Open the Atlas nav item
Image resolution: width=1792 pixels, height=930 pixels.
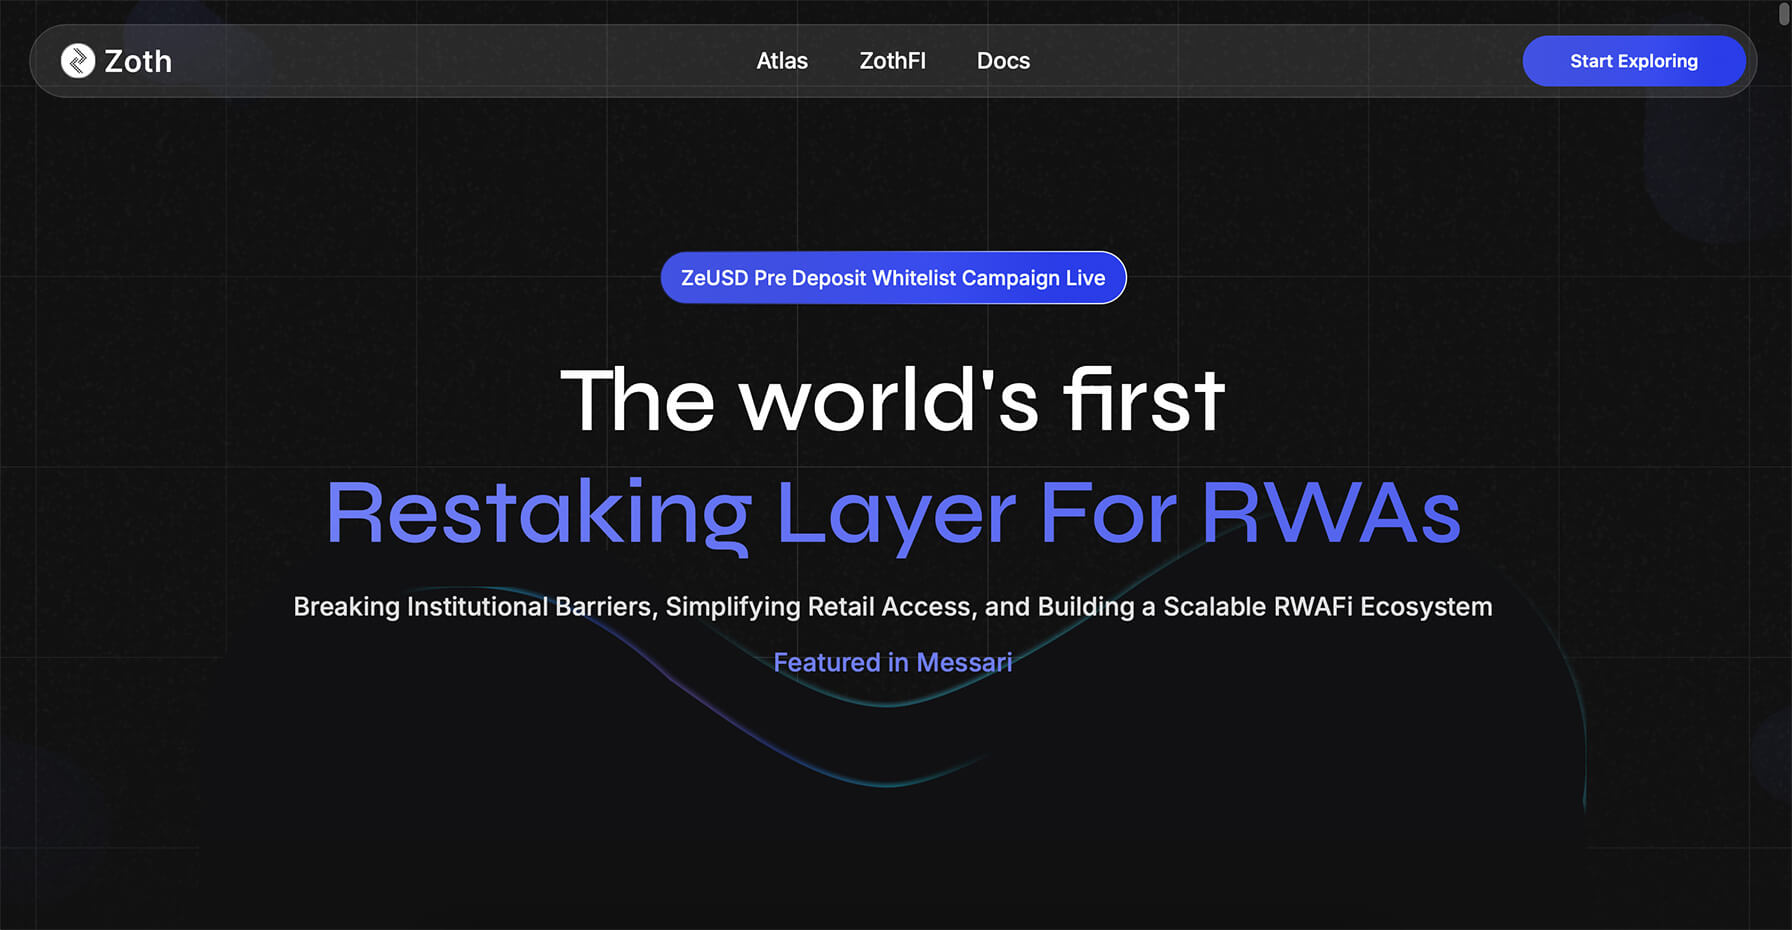point(782,61)
